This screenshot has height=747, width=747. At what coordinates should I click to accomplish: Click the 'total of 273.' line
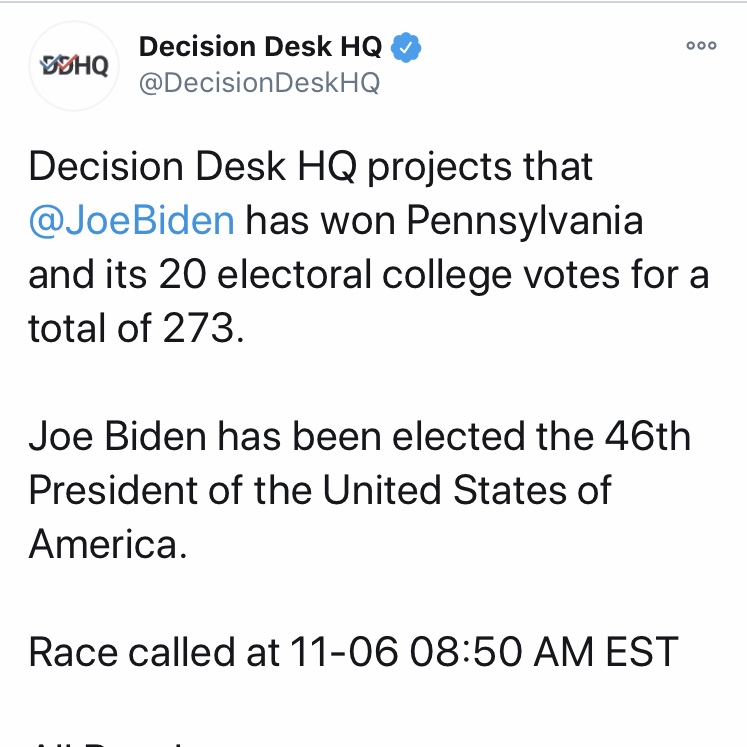pyautogui.click(x=136, y=329)
